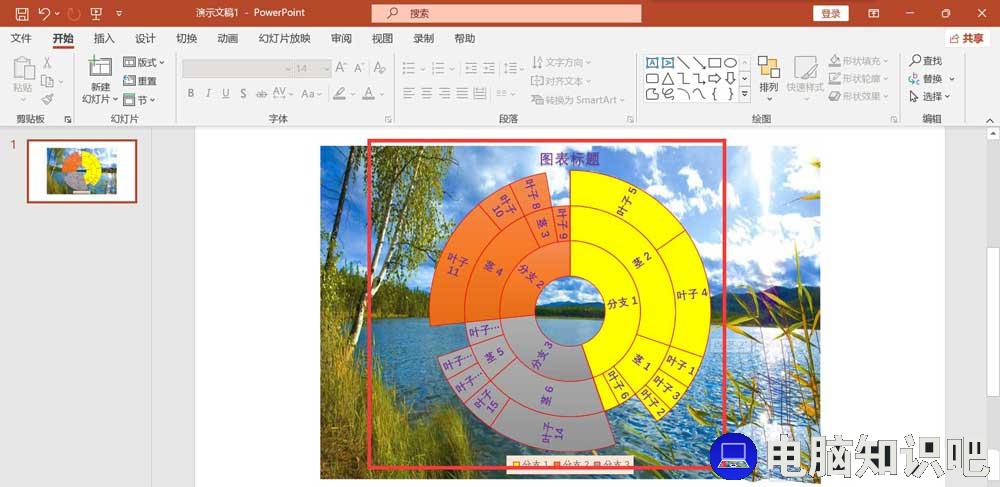
Task: Toggle align text left
Action: [409, 93]
